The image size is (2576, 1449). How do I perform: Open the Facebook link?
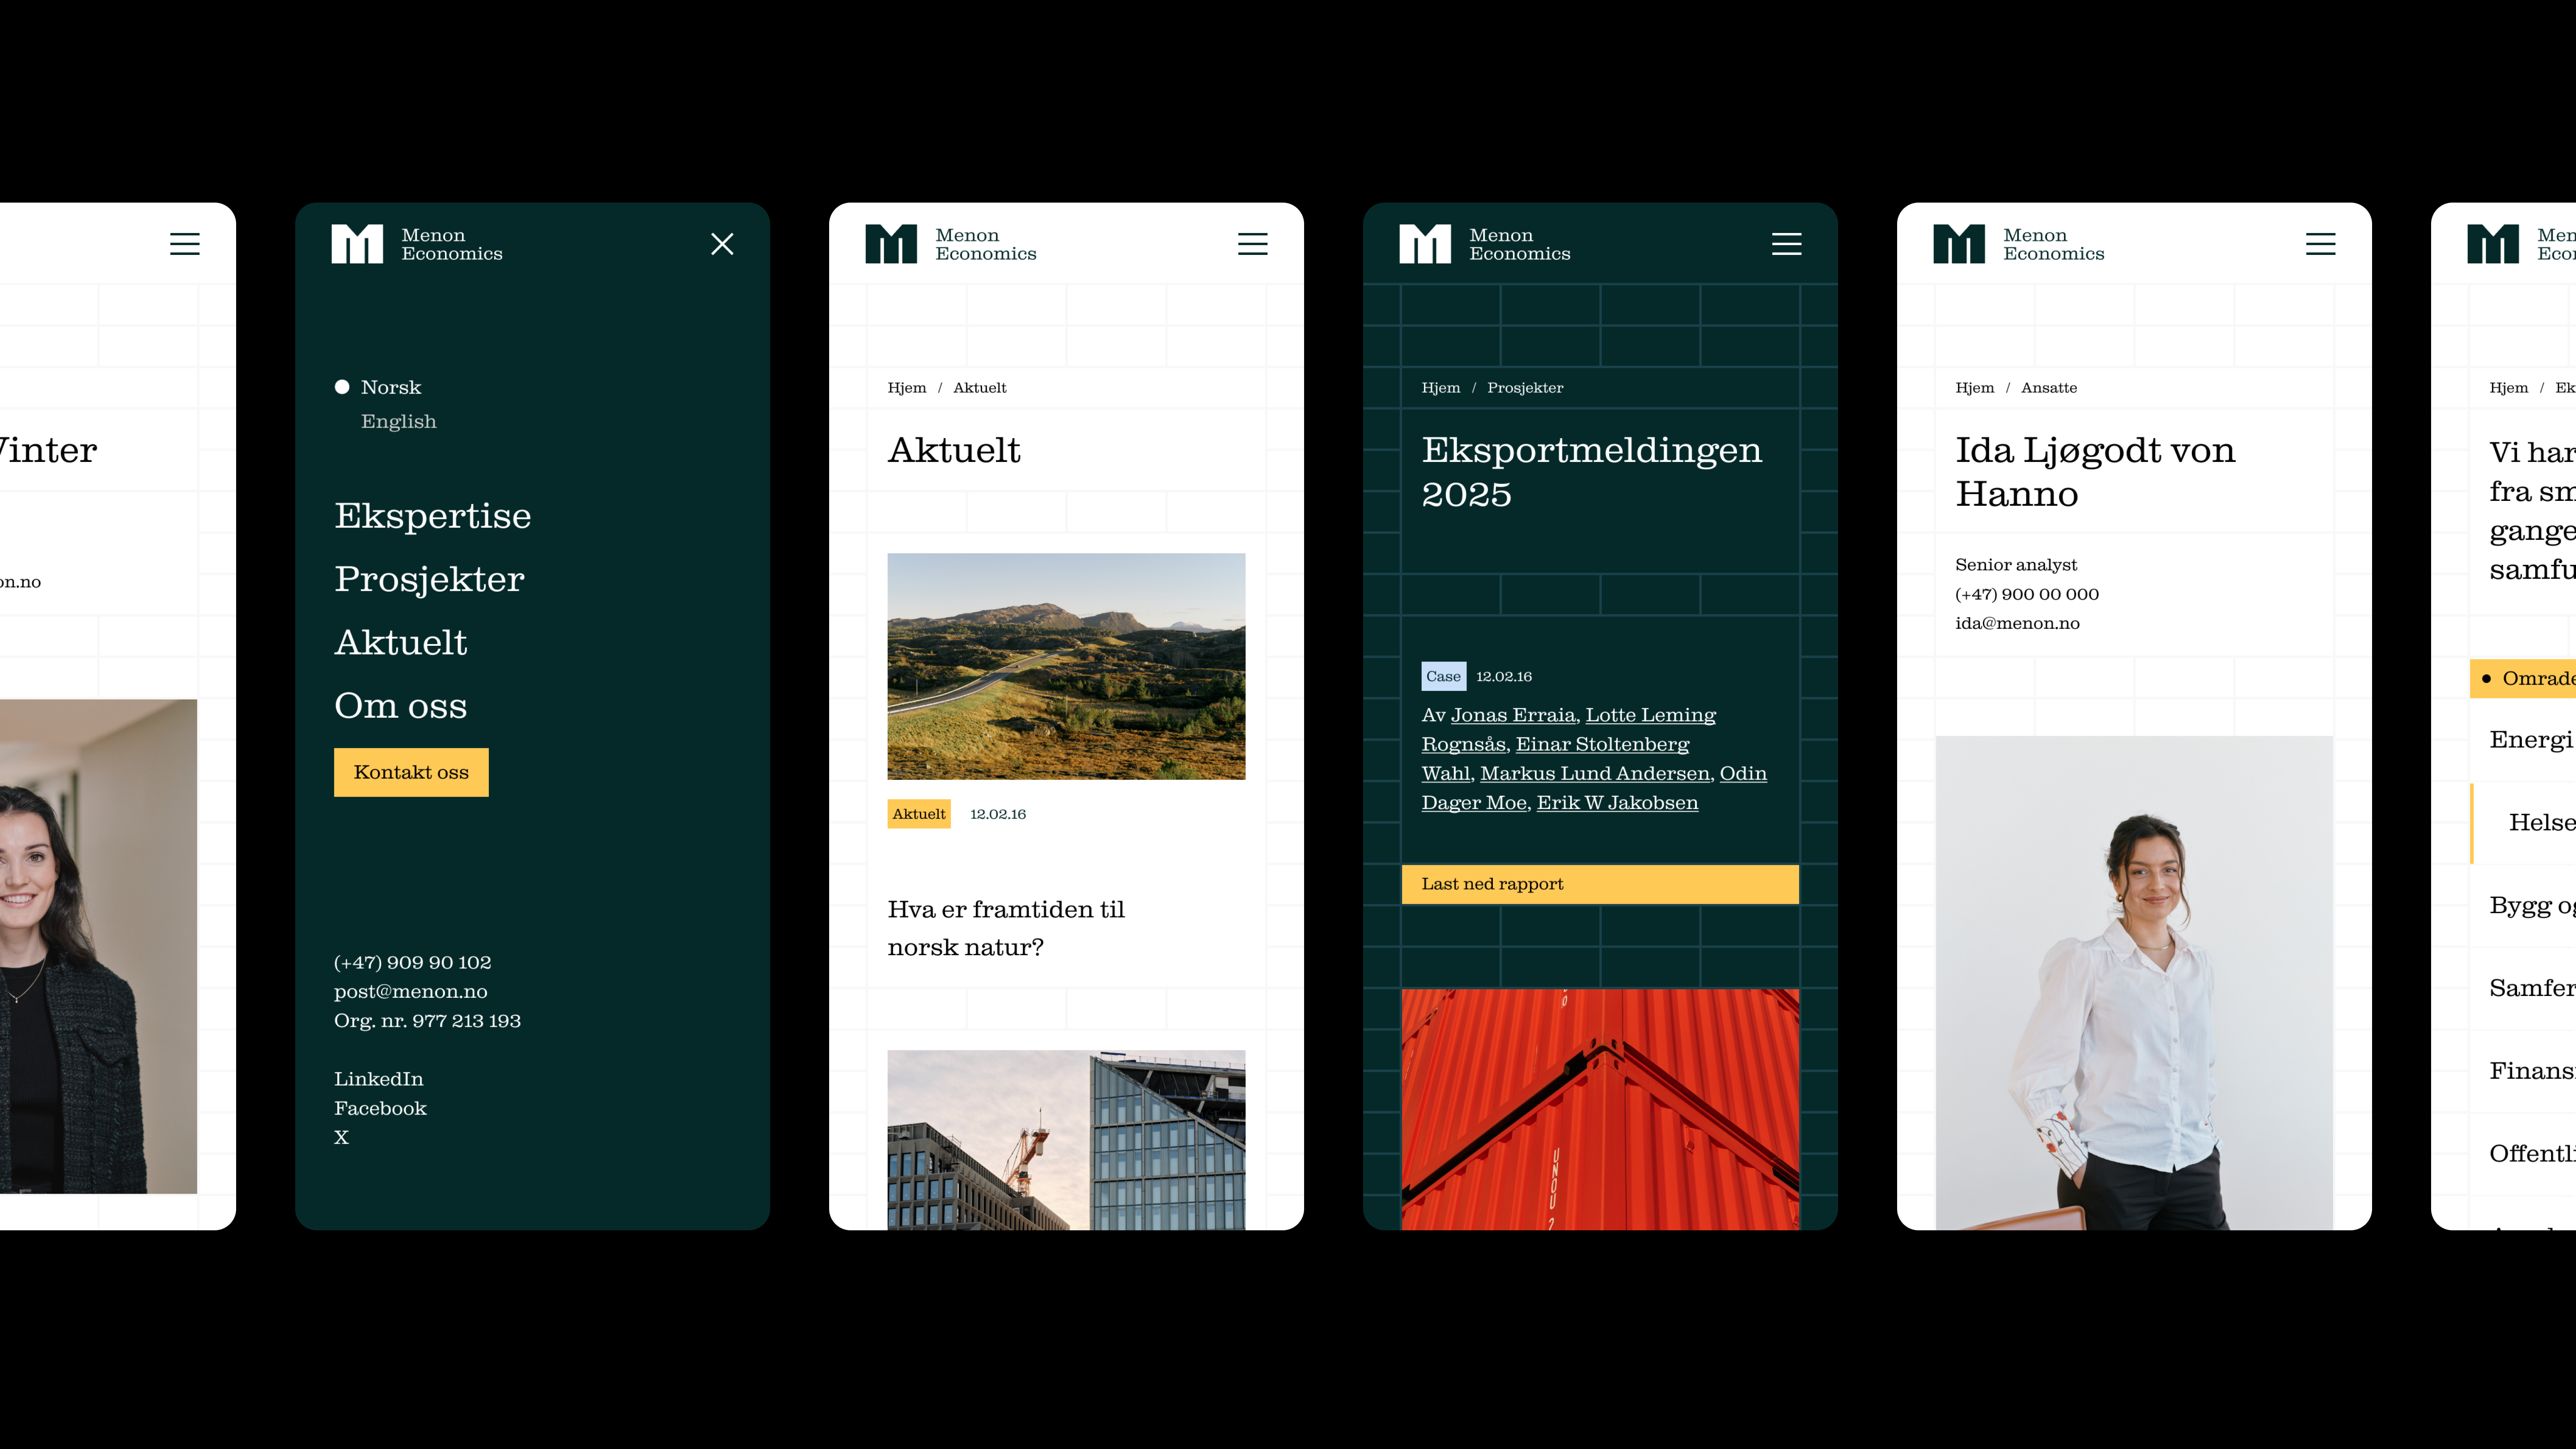pyautogui.click(x=380, y=1108)
